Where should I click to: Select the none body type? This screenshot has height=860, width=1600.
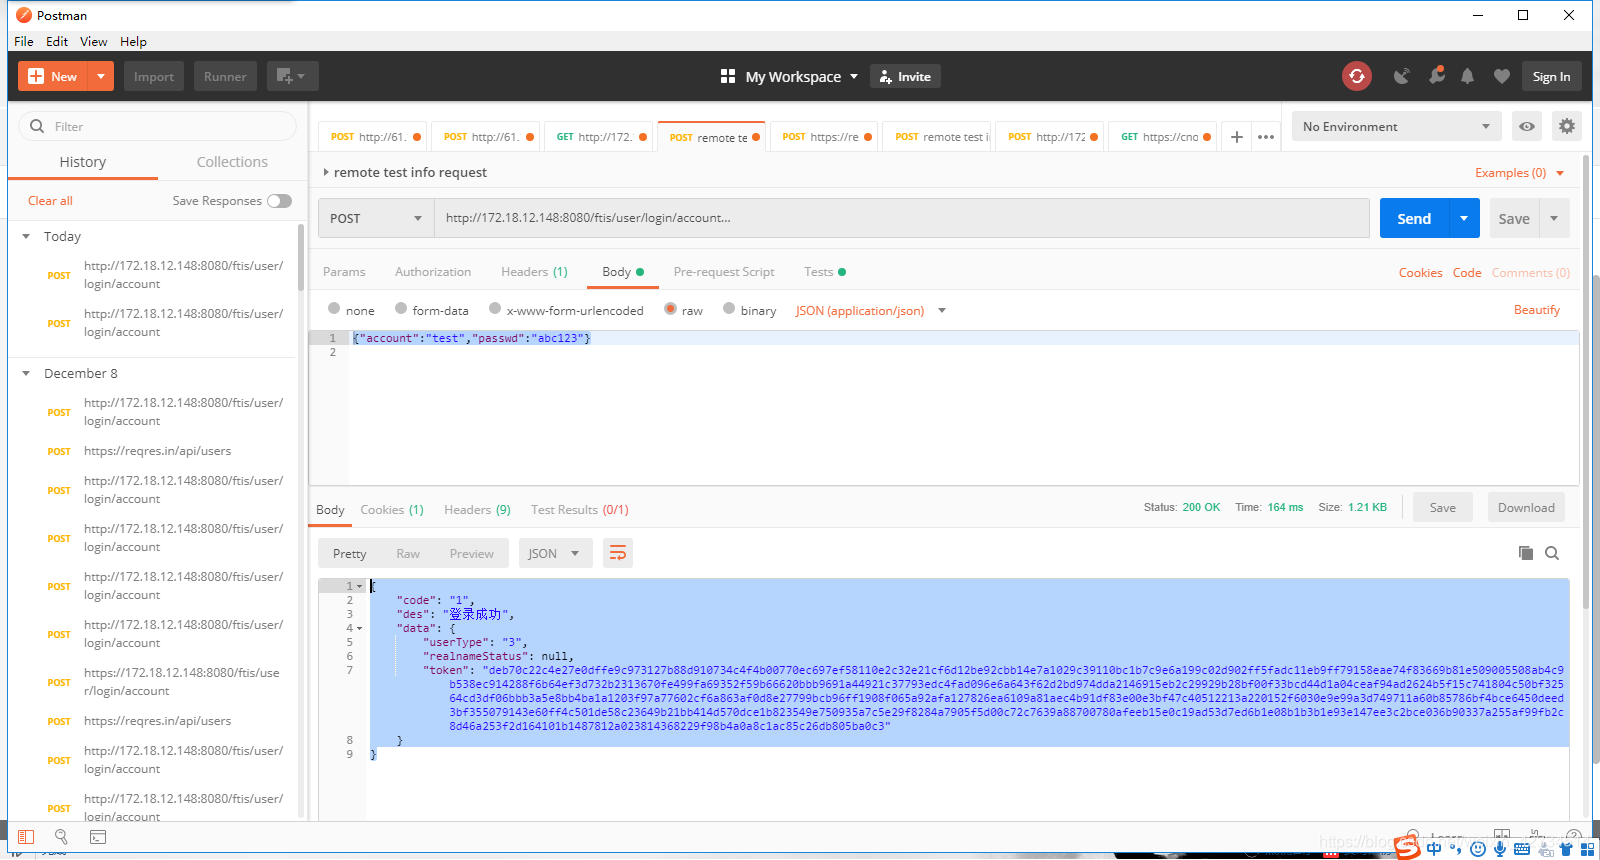(x=335, y=309)
